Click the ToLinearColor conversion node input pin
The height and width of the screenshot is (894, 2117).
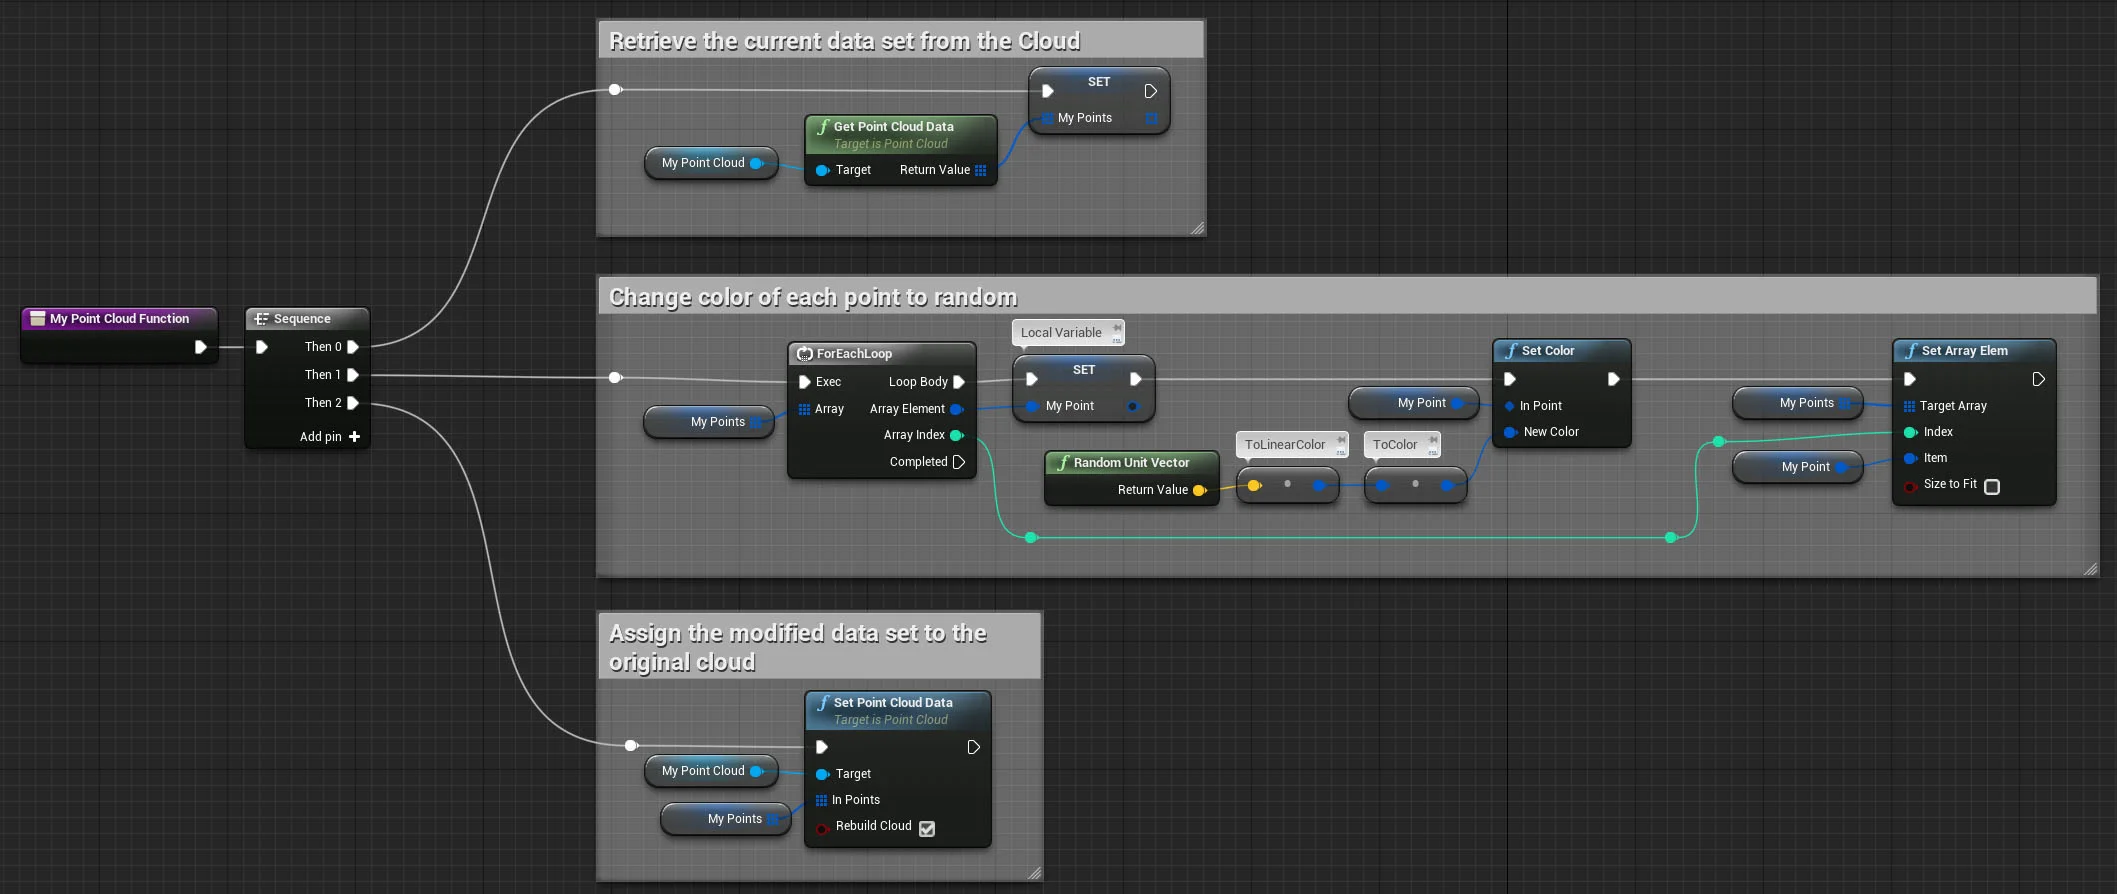[x=1254, y=485]
